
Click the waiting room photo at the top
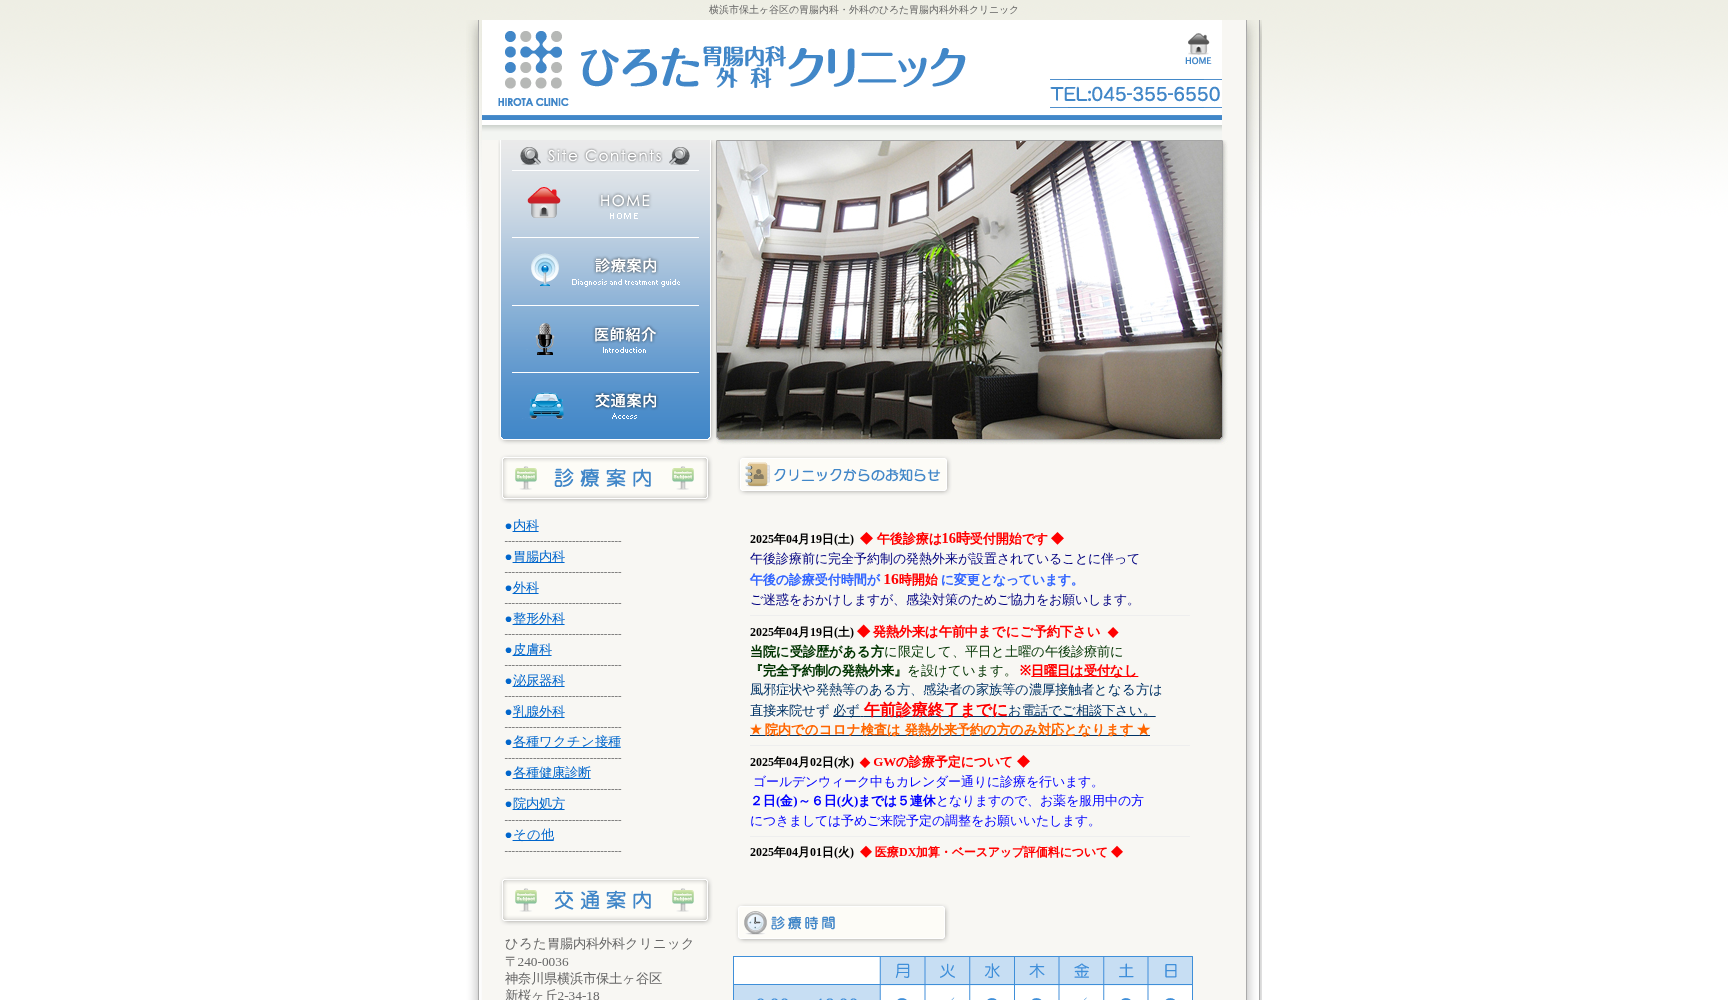968,288
